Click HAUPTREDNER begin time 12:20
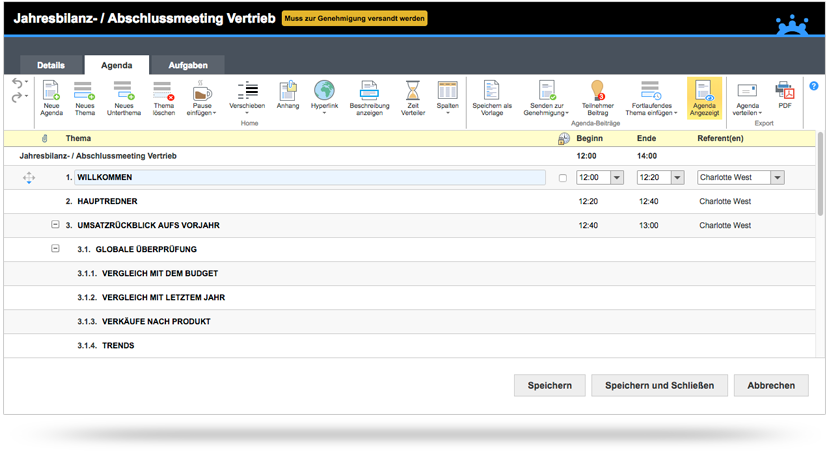The image size is (829, 454). [x=588, y=201]
